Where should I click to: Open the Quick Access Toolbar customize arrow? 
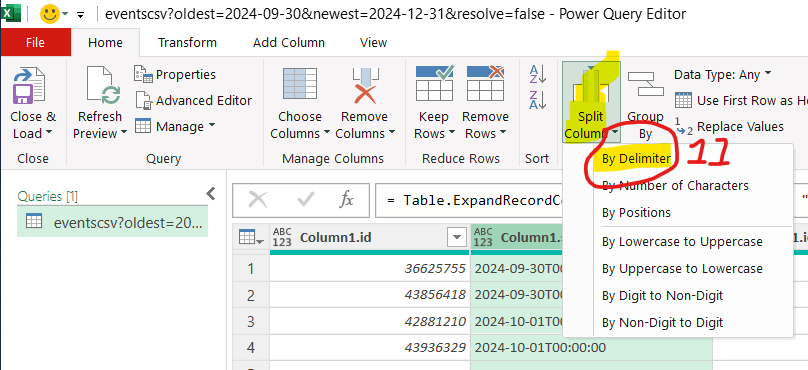pos(80,14)
